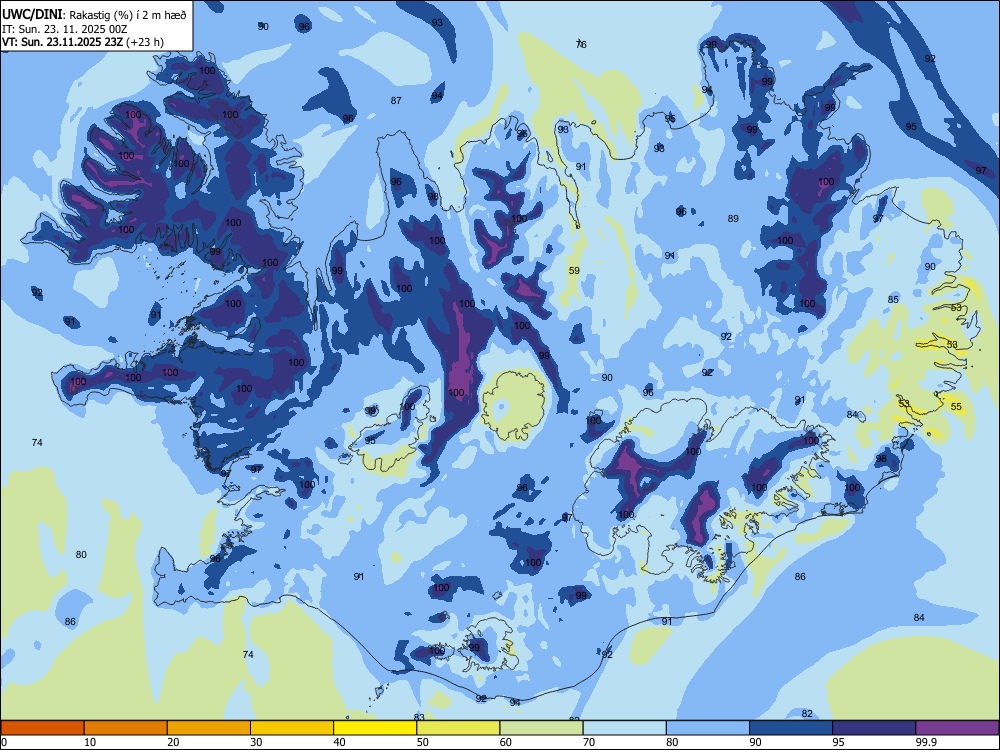Select the pale yellow 50–60 legend swatch
Screen dimensions: 1000x750
(x=459, y=728)
